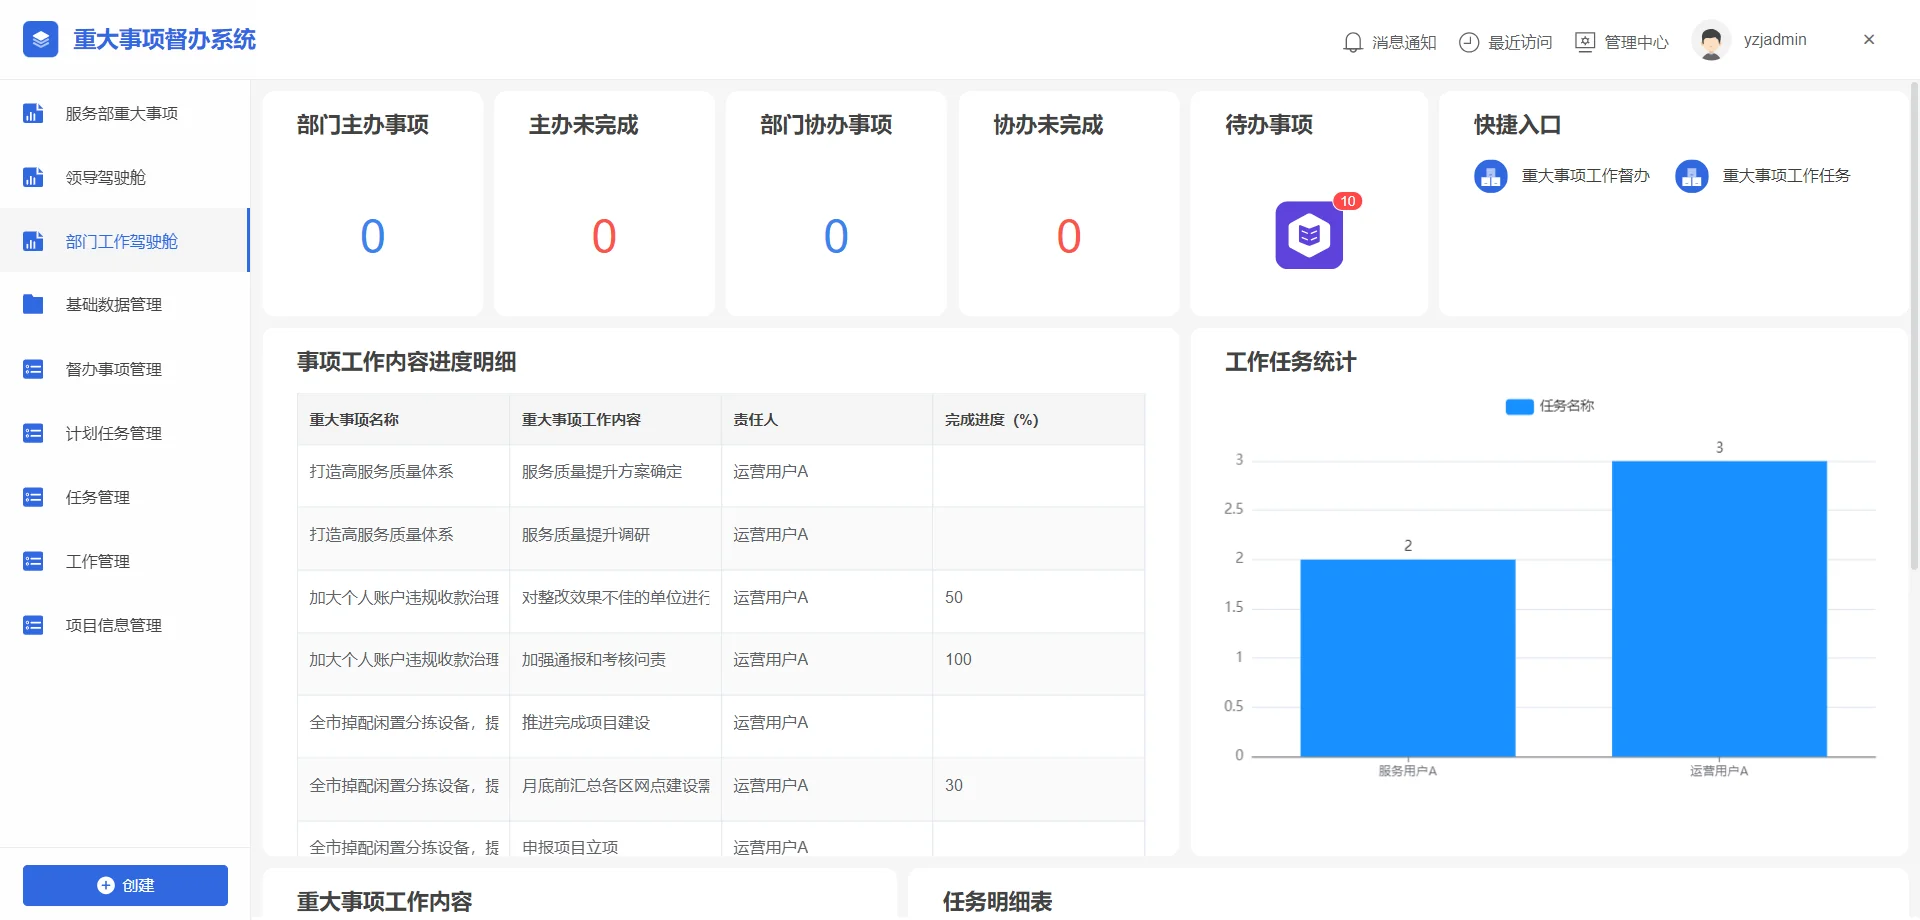Click the blue 创建 button
1920x920 pixels.
(125, 885)
